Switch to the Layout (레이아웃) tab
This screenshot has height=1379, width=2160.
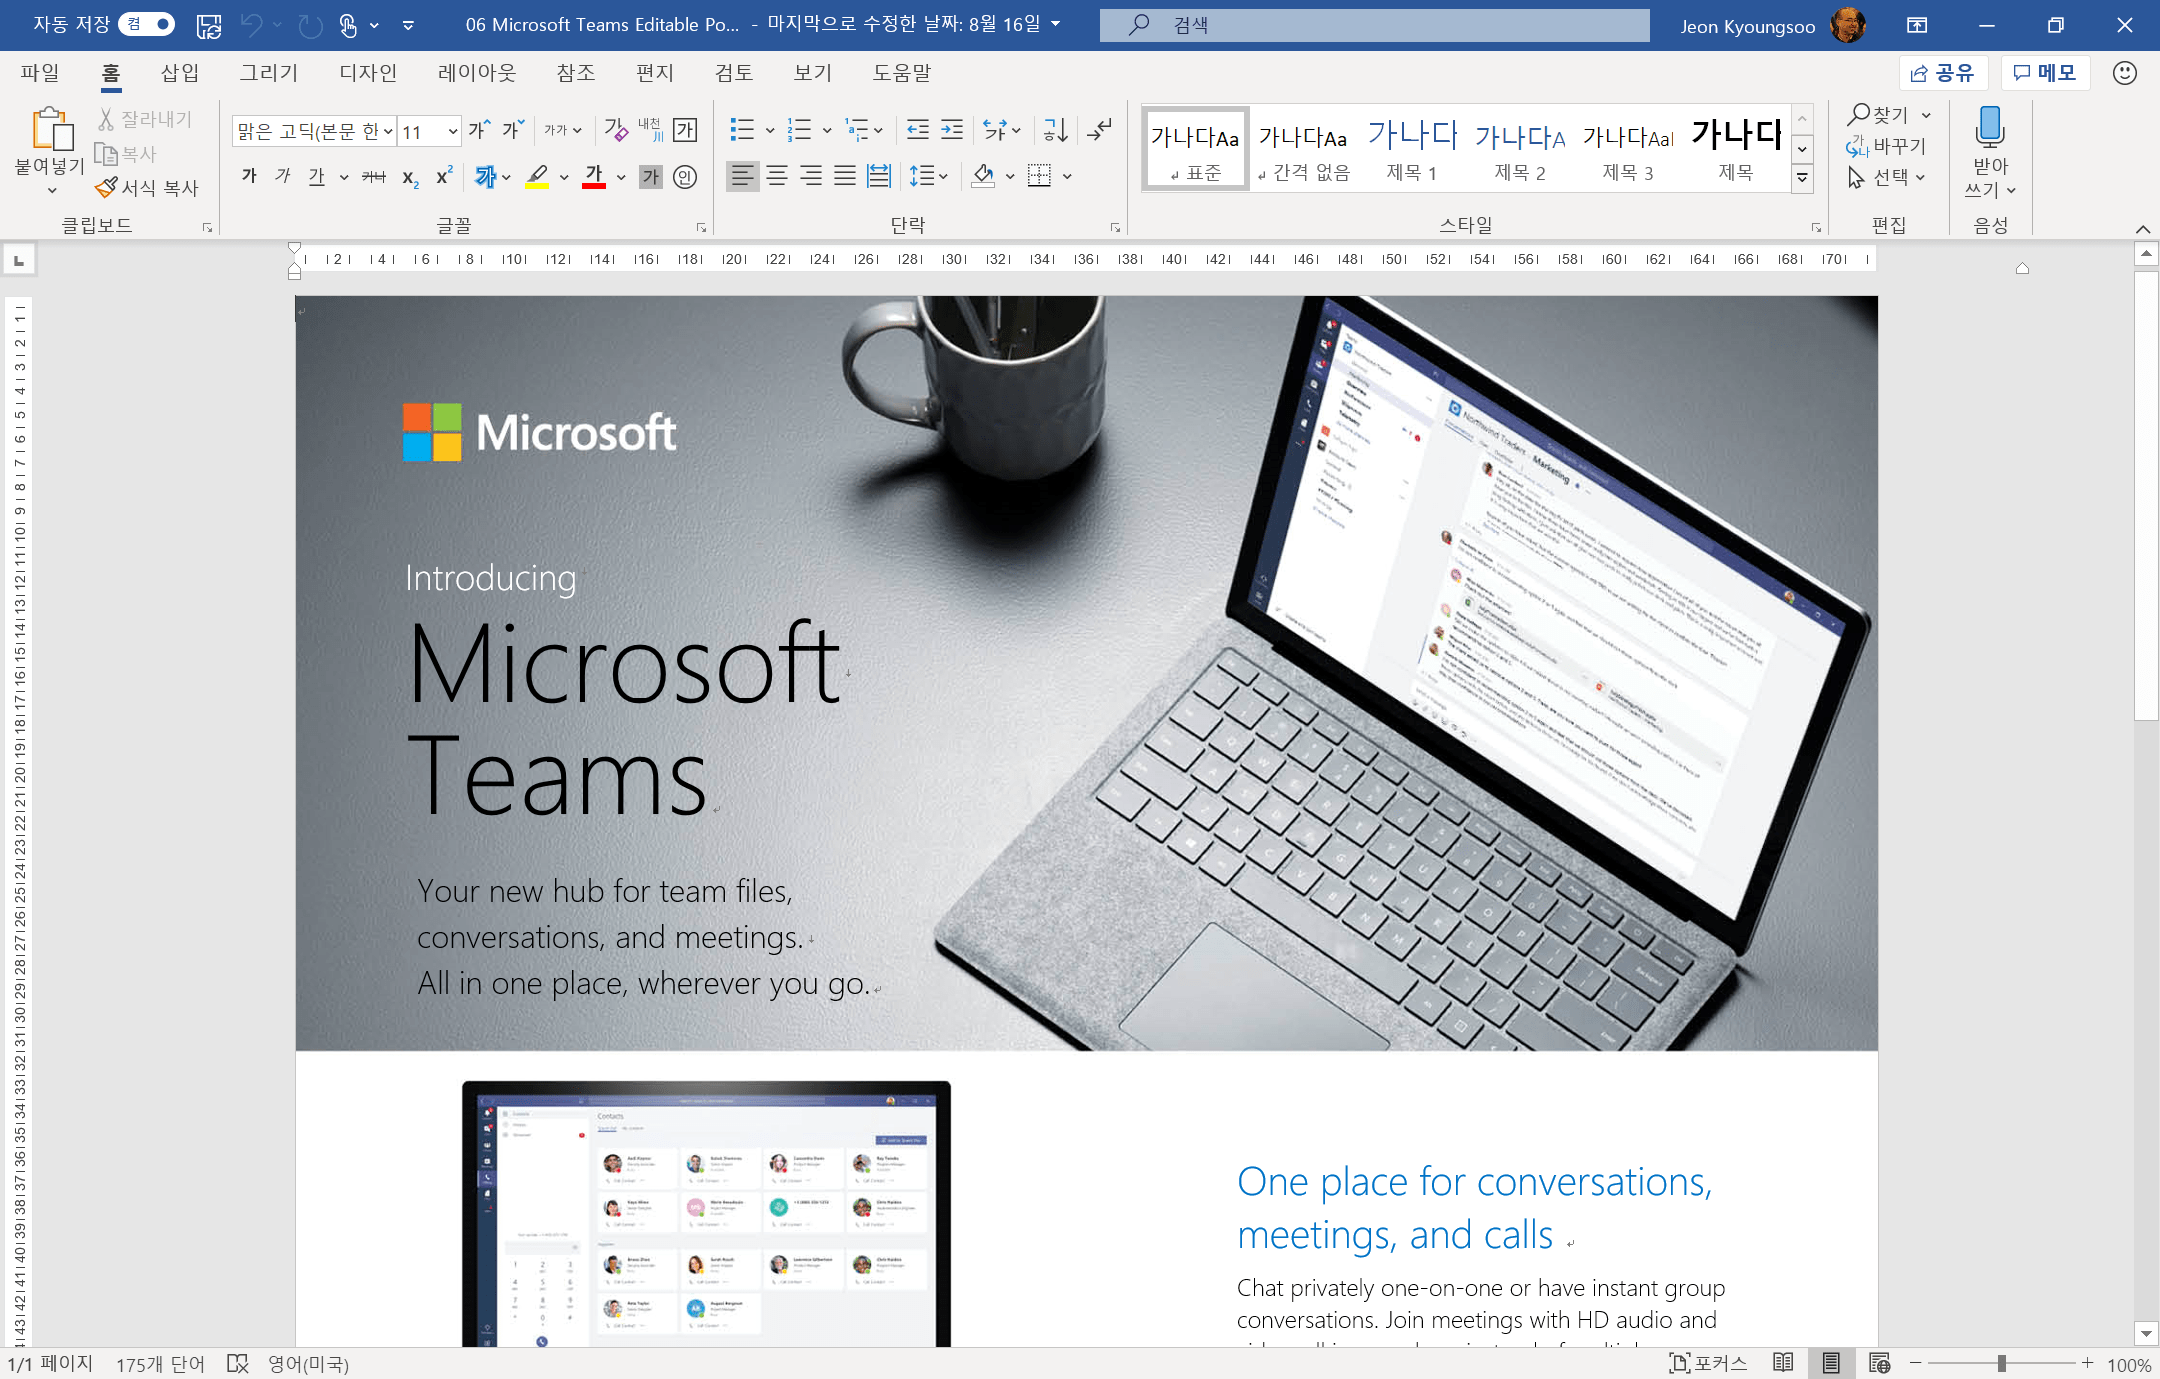[x=476, y=73]
